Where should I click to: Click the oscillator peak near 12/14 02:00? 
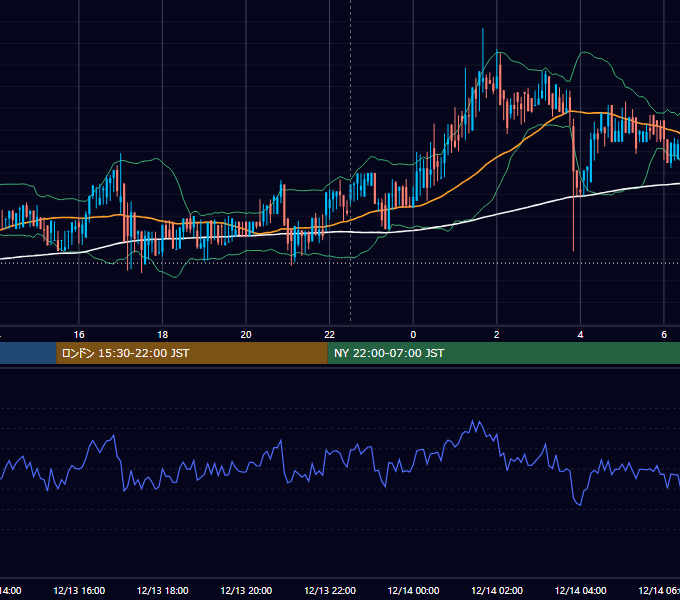(473, 421)
